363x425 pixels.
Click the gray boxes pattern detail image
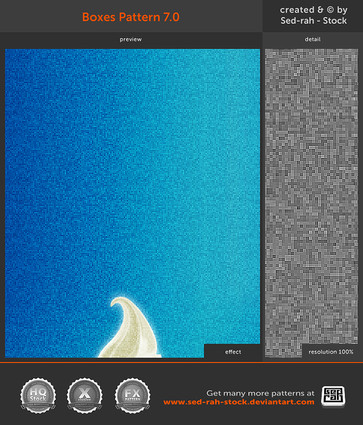[311, 197]
